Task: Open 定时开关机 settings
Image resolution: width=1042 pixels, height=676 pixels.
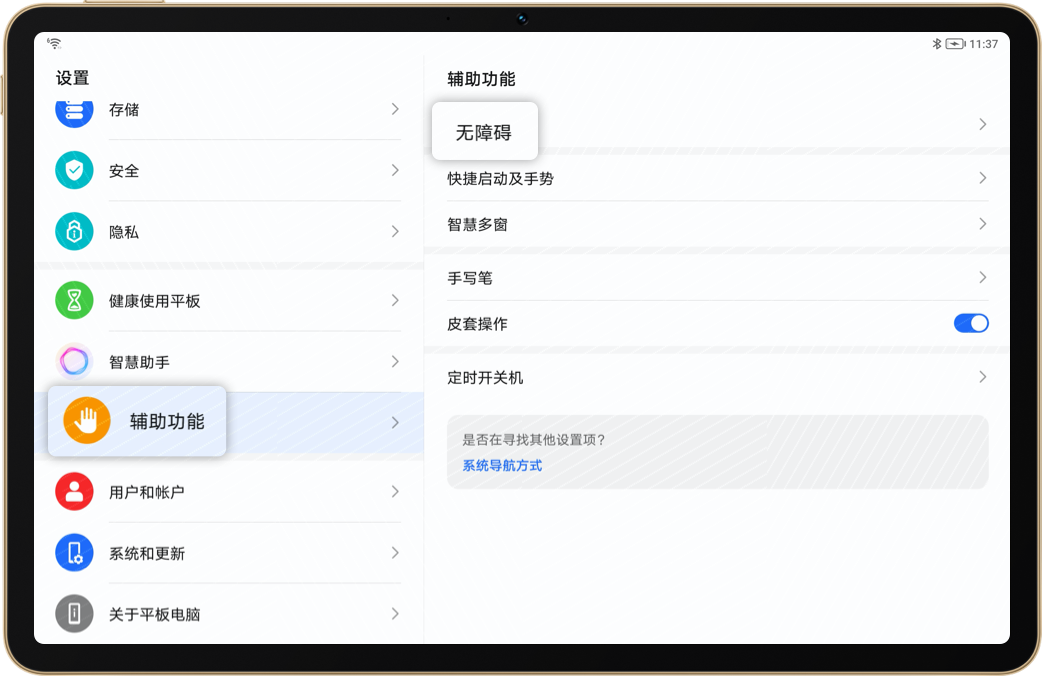Action: click(717, 377)
